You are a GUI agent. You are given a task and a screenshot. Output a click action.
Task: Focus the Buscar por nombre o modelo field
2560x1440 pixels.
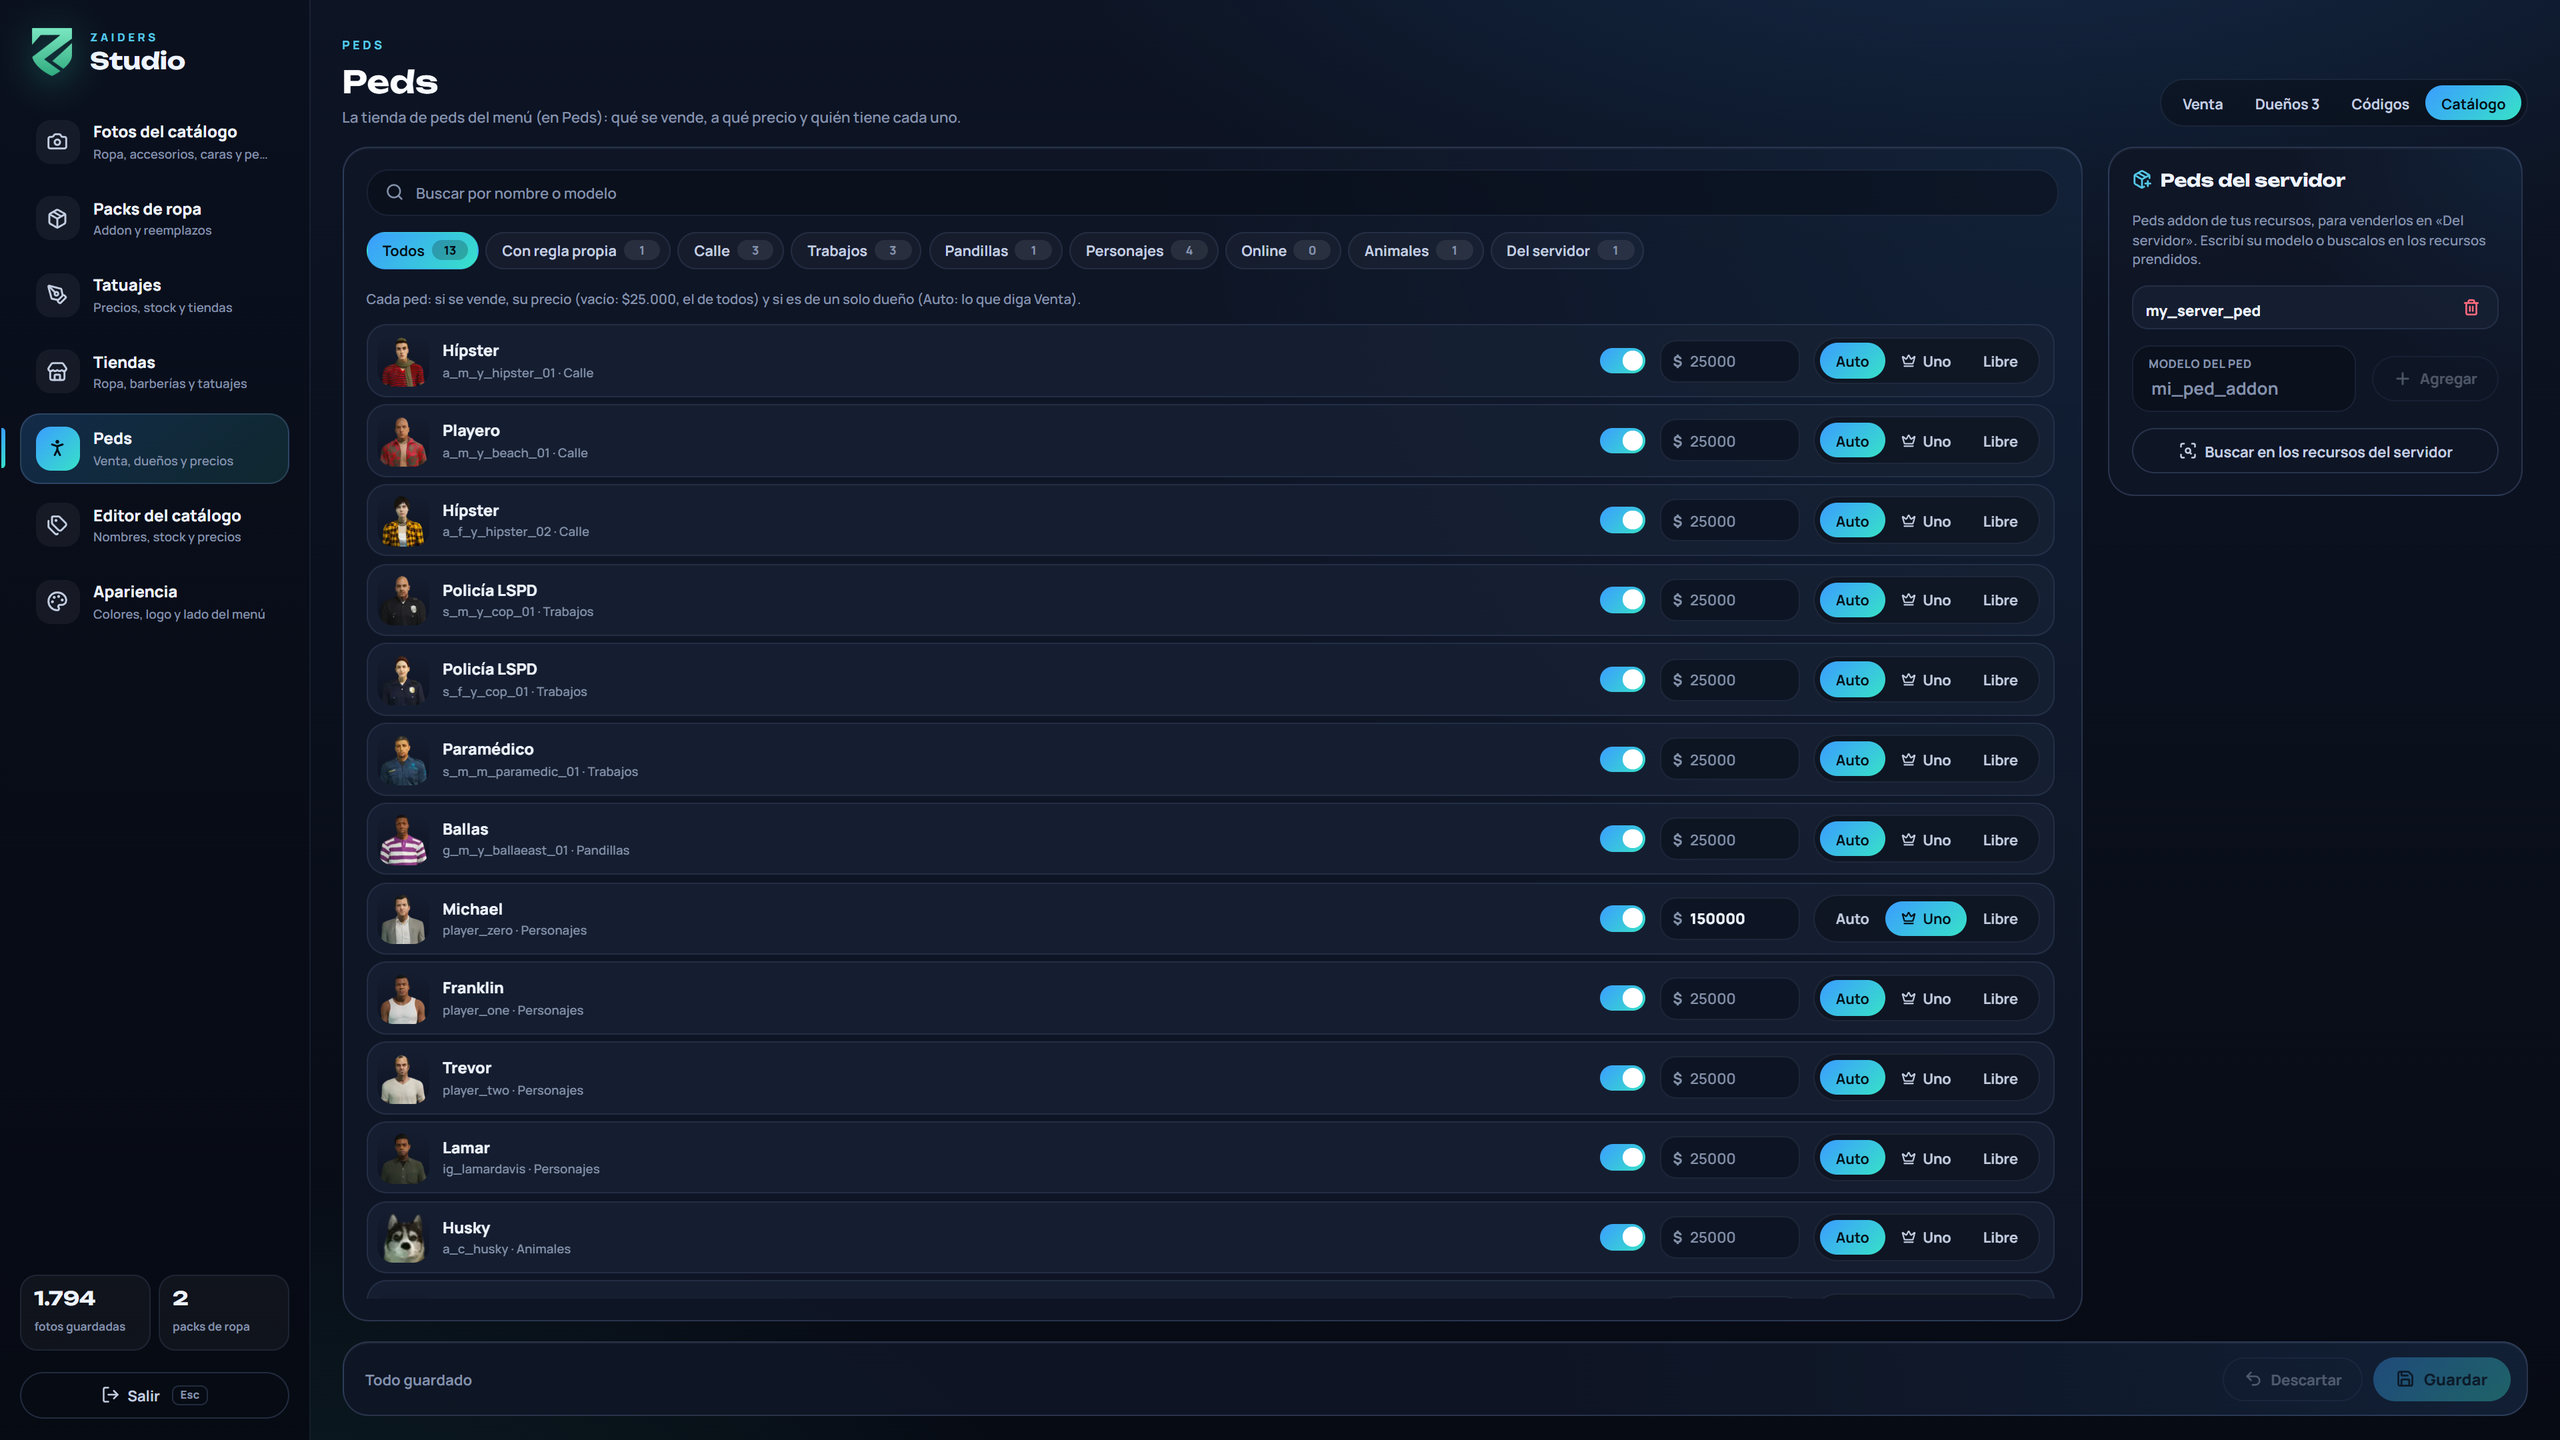(x=1212, y=192)
